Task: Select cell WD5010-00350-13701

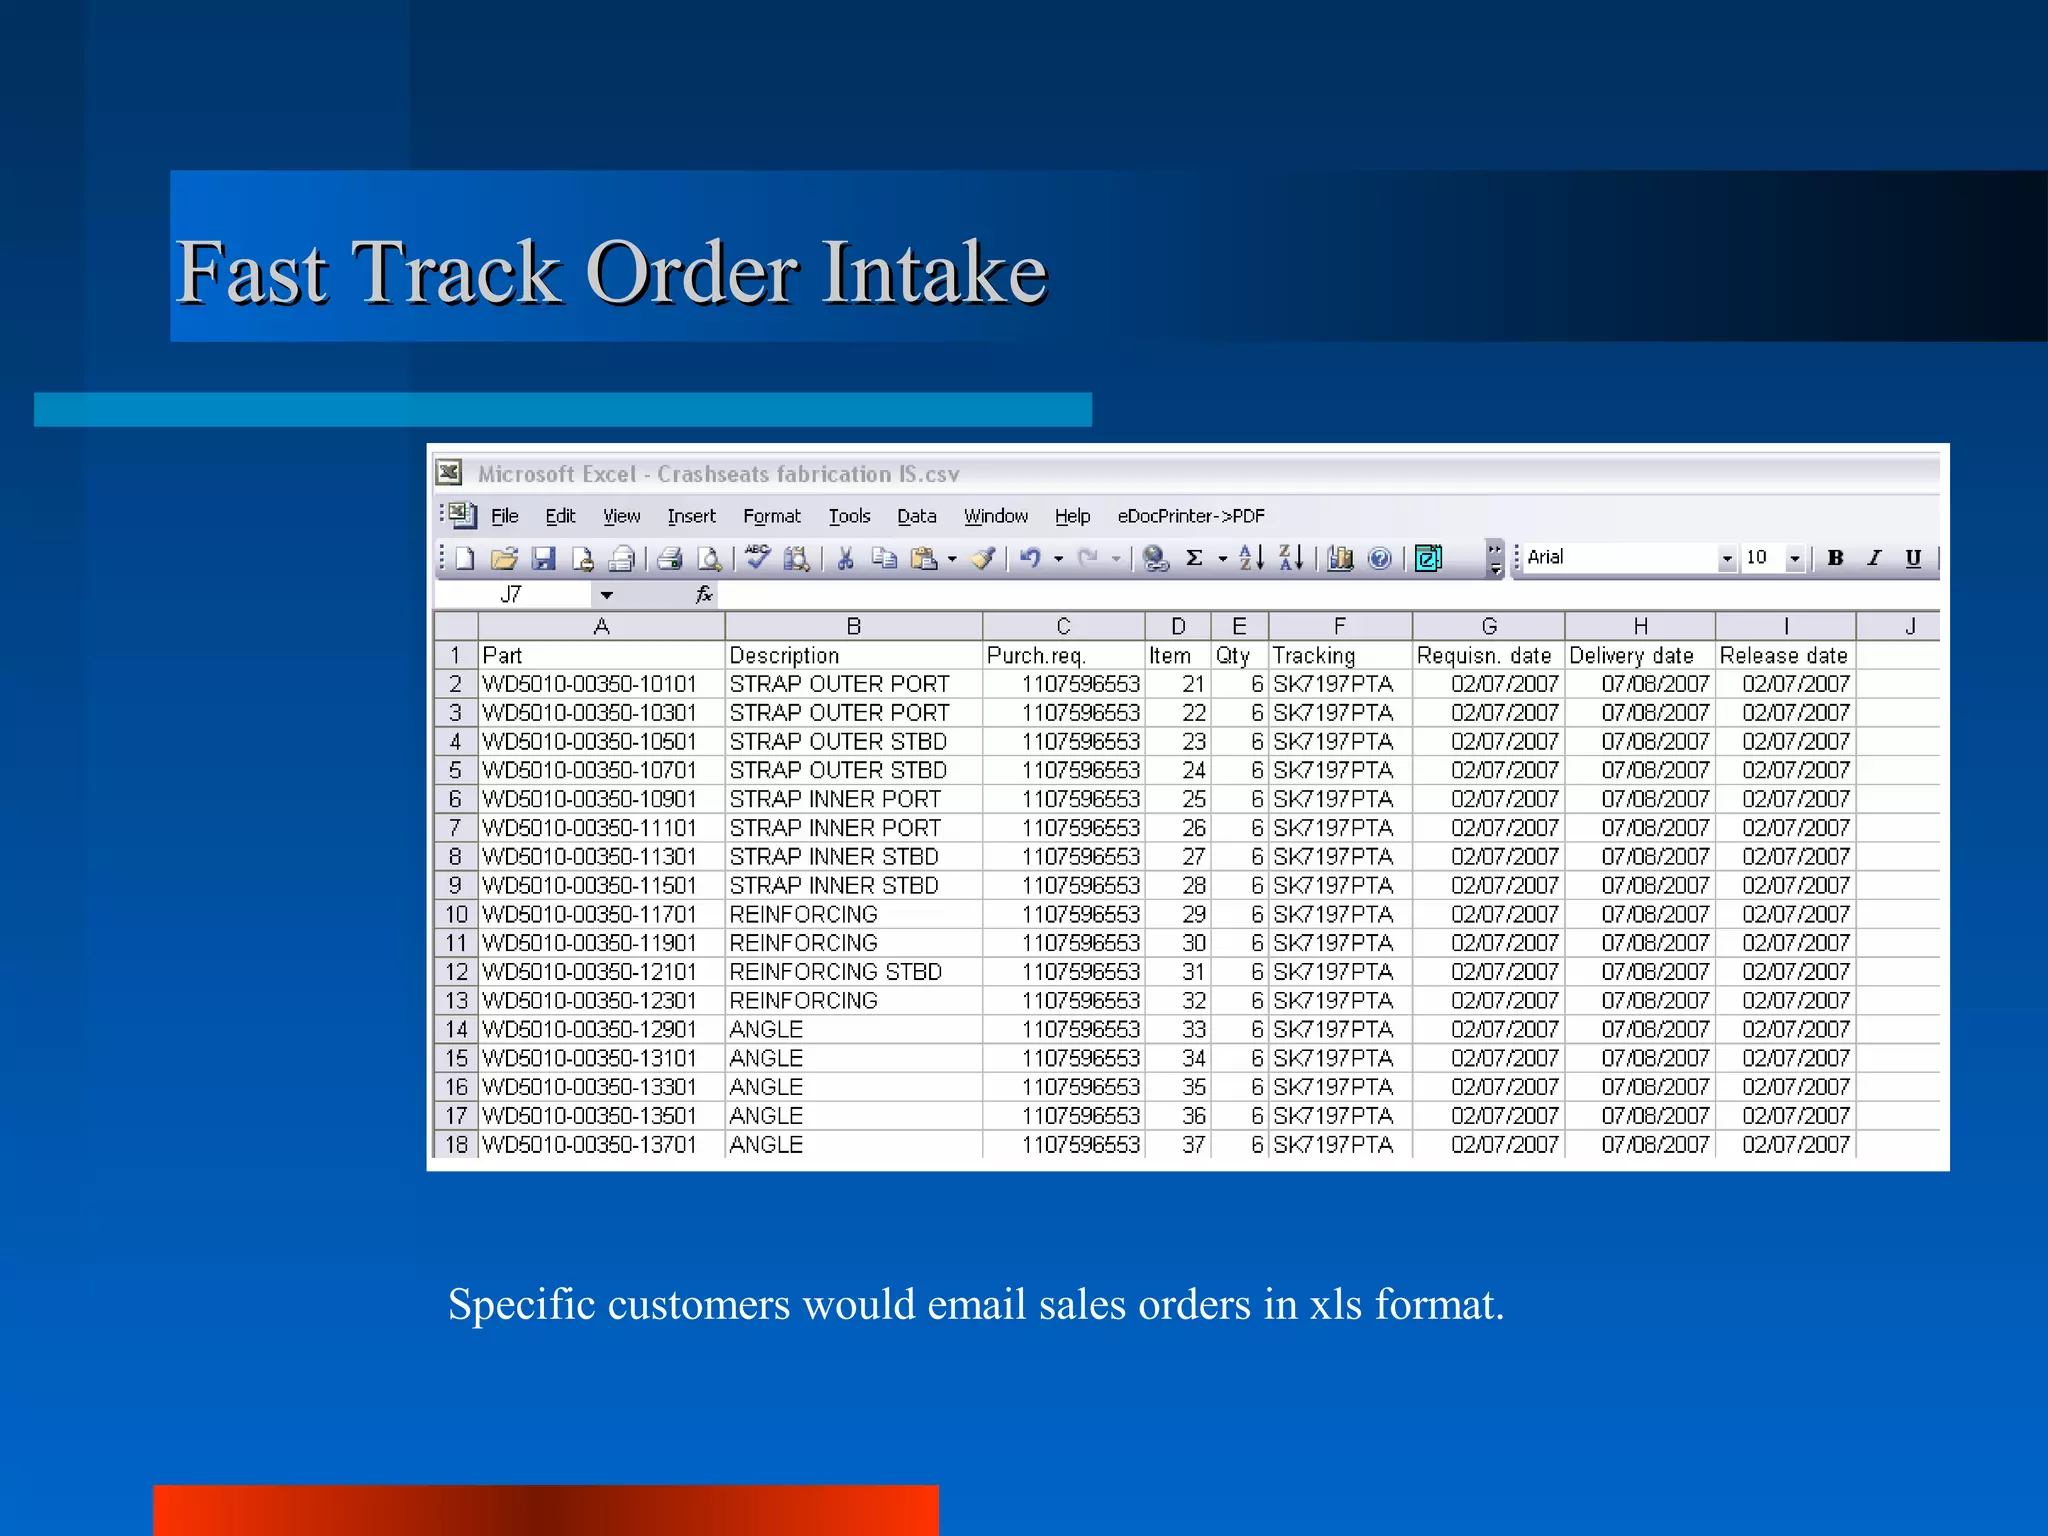Action: pos(601,1145)
